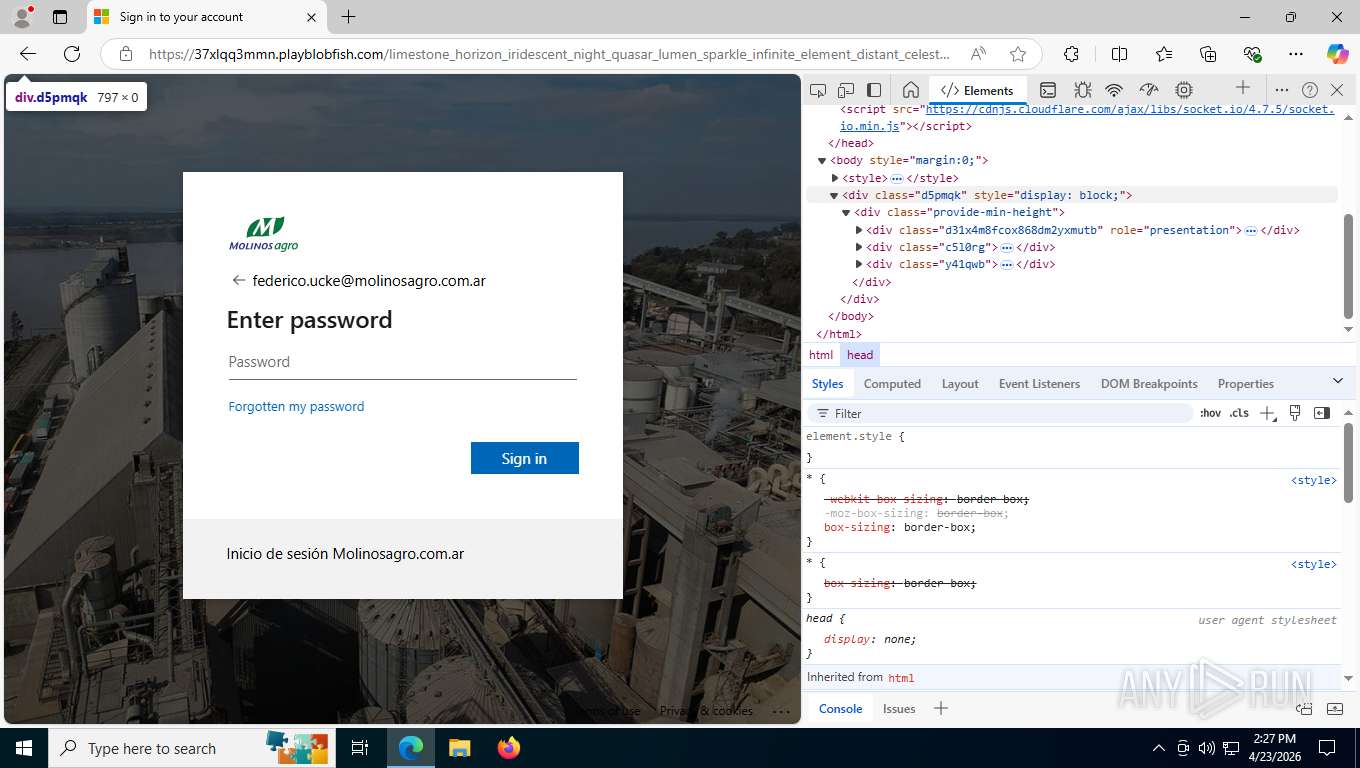Open the DevTools Welcome home icon
Image resolution: width=1360 pixels, height=768 pixels.
tap(910, 90)
